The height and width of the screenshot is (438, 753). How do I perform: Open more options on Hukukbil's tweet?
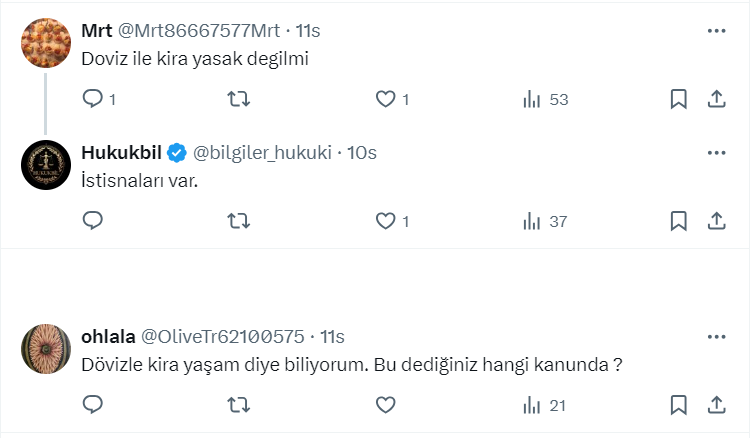click(716, 153)
